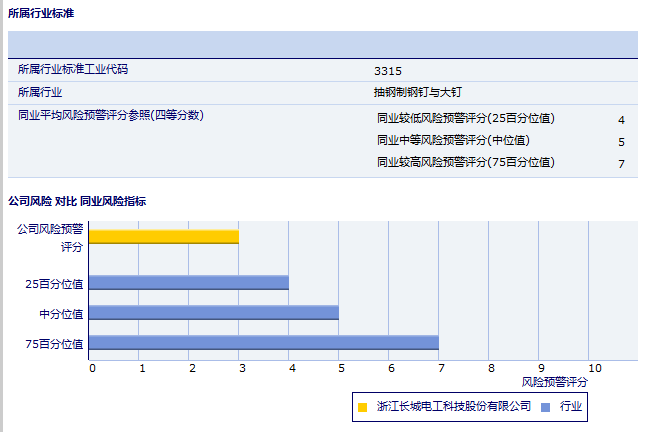Click the 公司风险预警评分 axis category label

coord(51,237)
